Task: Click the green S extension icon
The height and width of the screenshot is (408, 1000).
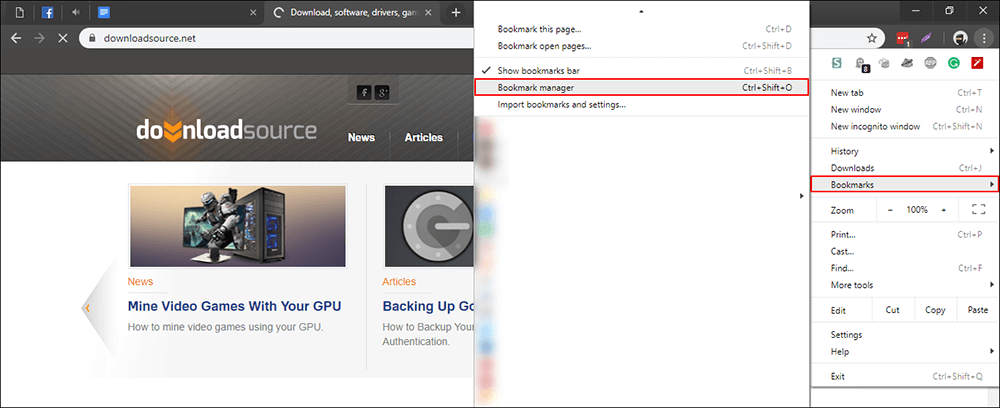Action: click(x=837, y=63)
